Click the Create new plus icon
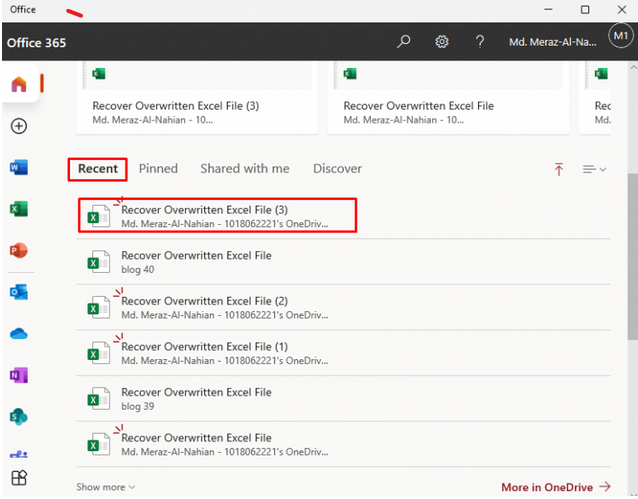The height and width of the screenshot is (499, 638). coord(19,126)
